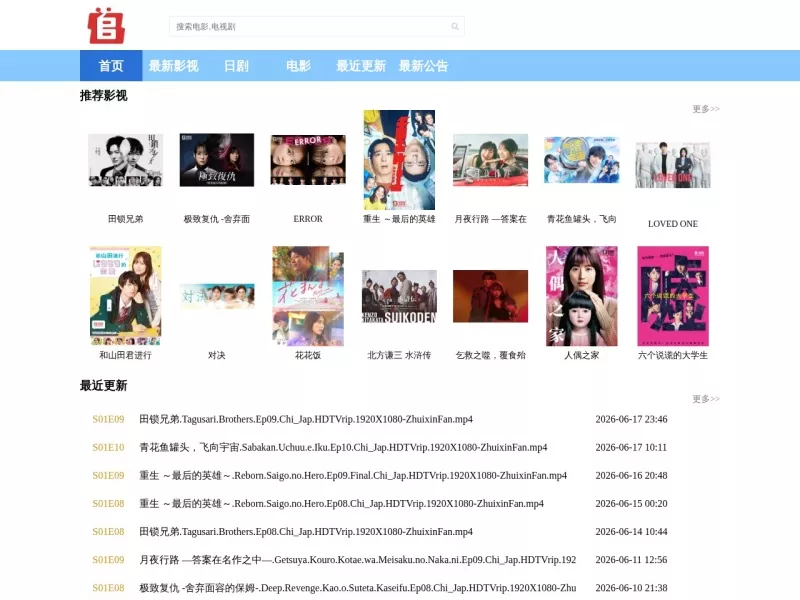Open the 对决 banner thumbnail
The width and height of the screenshot is (800, 600).
click(x=217, y=296)
